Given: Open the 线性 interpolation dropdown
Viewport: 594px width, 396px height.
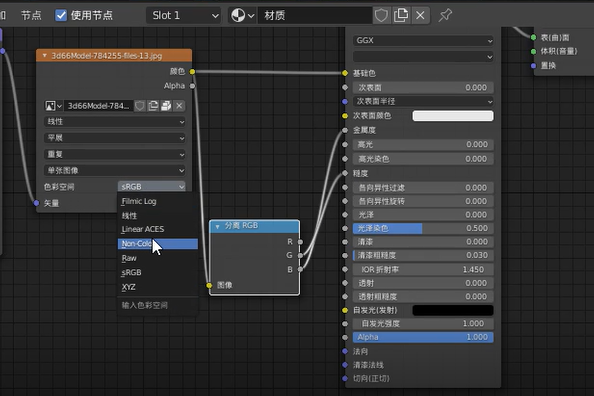Looking at the screenshot, I should 115,122.
